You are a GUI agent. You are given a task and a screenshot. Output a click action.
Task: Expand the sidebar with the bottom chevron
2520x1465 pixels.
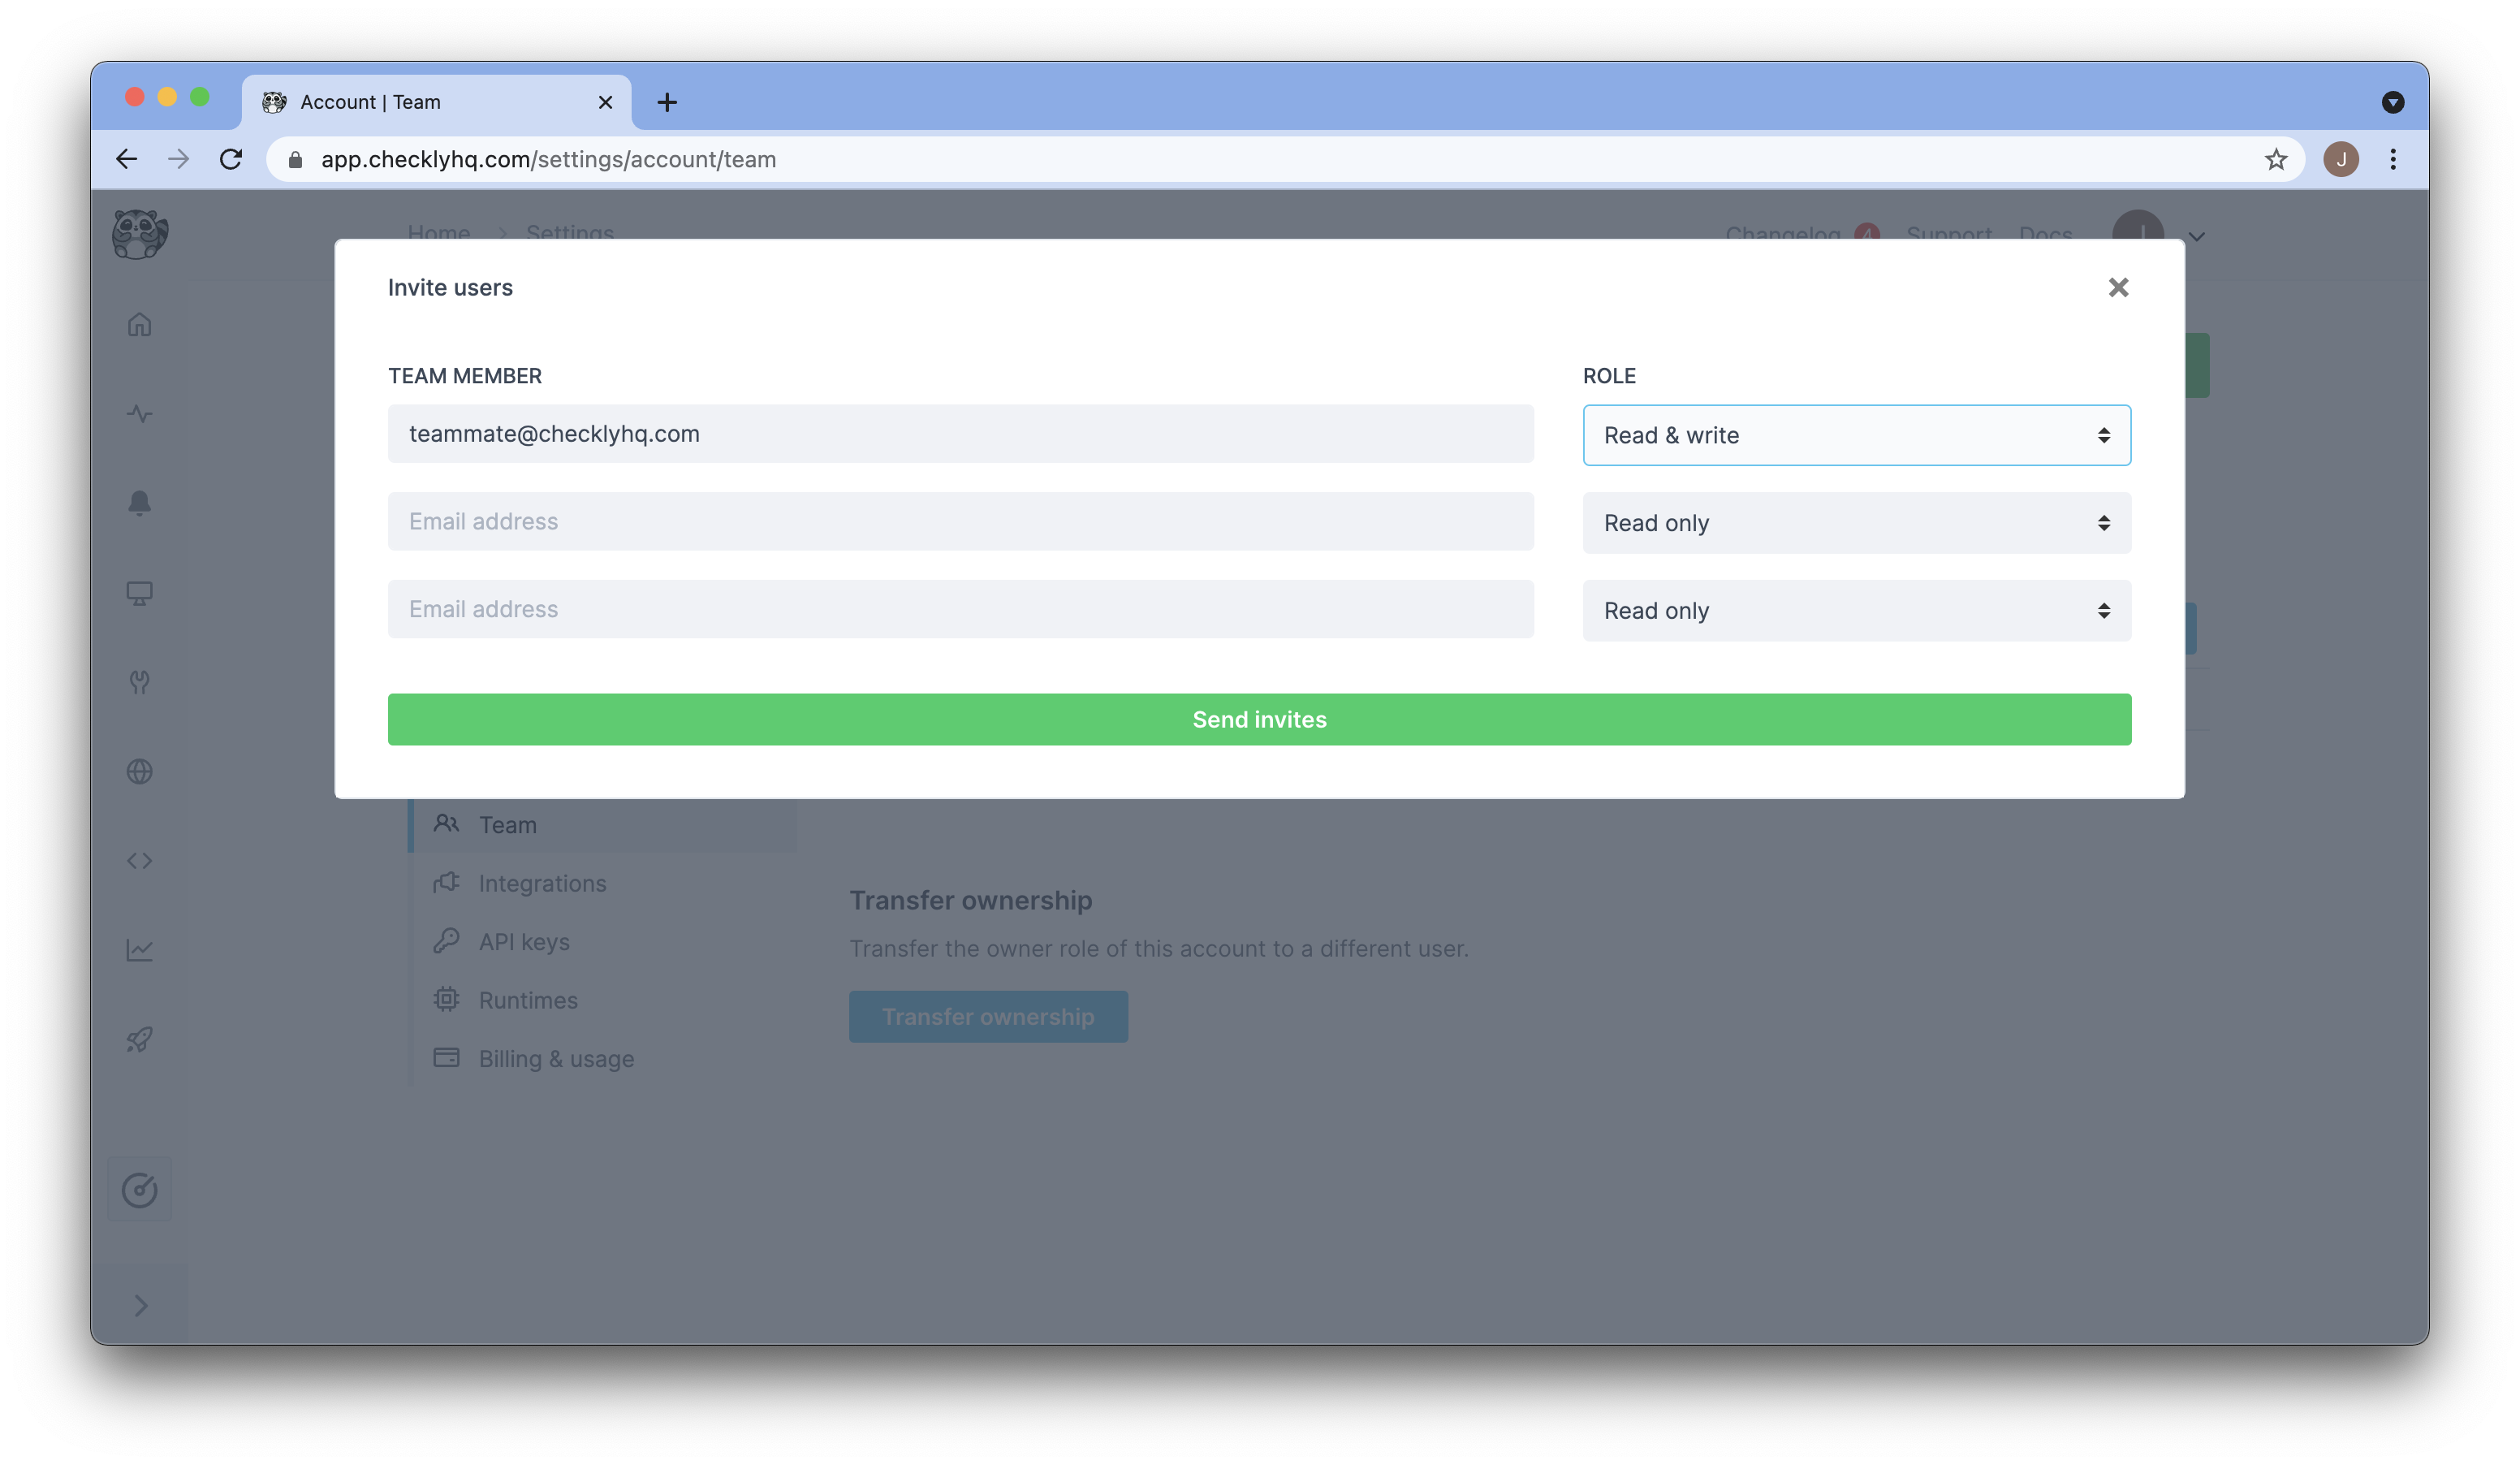click(140, 1305)
